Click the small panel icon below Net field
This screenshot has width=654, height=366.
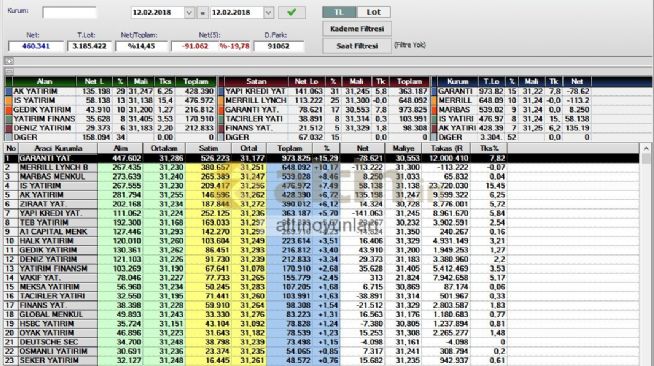pyautogui.click(x=9, y=61)
